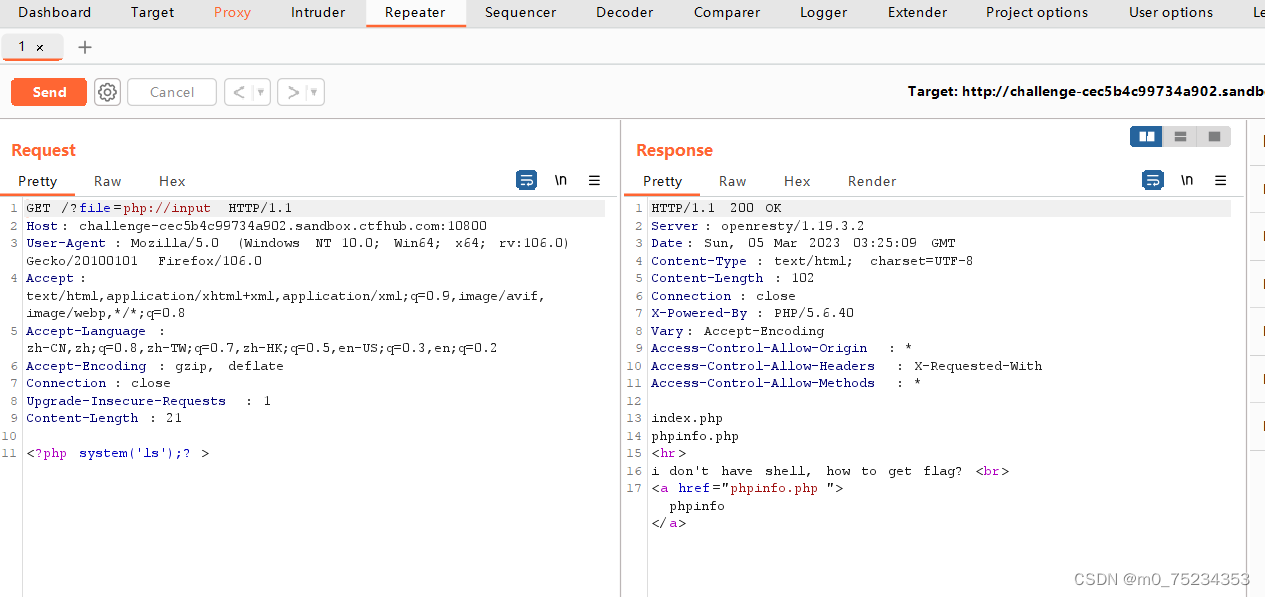Click the GET /?file=php://input request line

(x=158, y=208)
